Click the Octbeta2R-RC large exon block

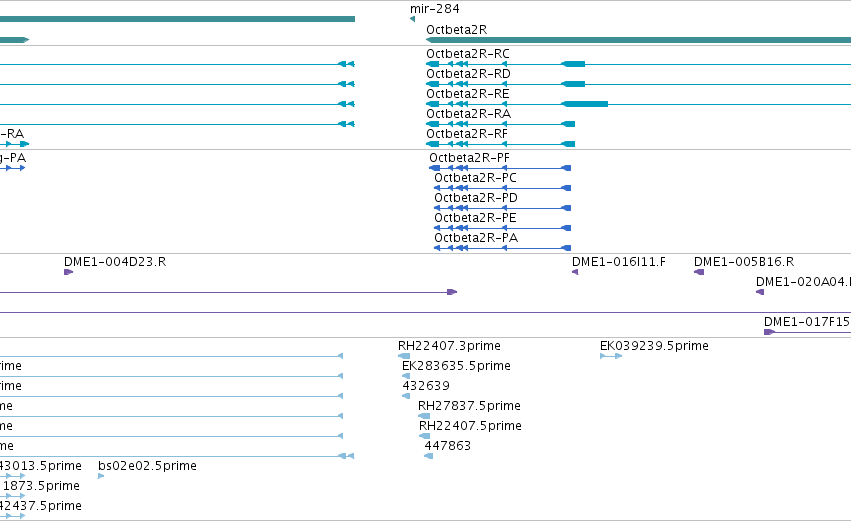click(x=573, y=64)
